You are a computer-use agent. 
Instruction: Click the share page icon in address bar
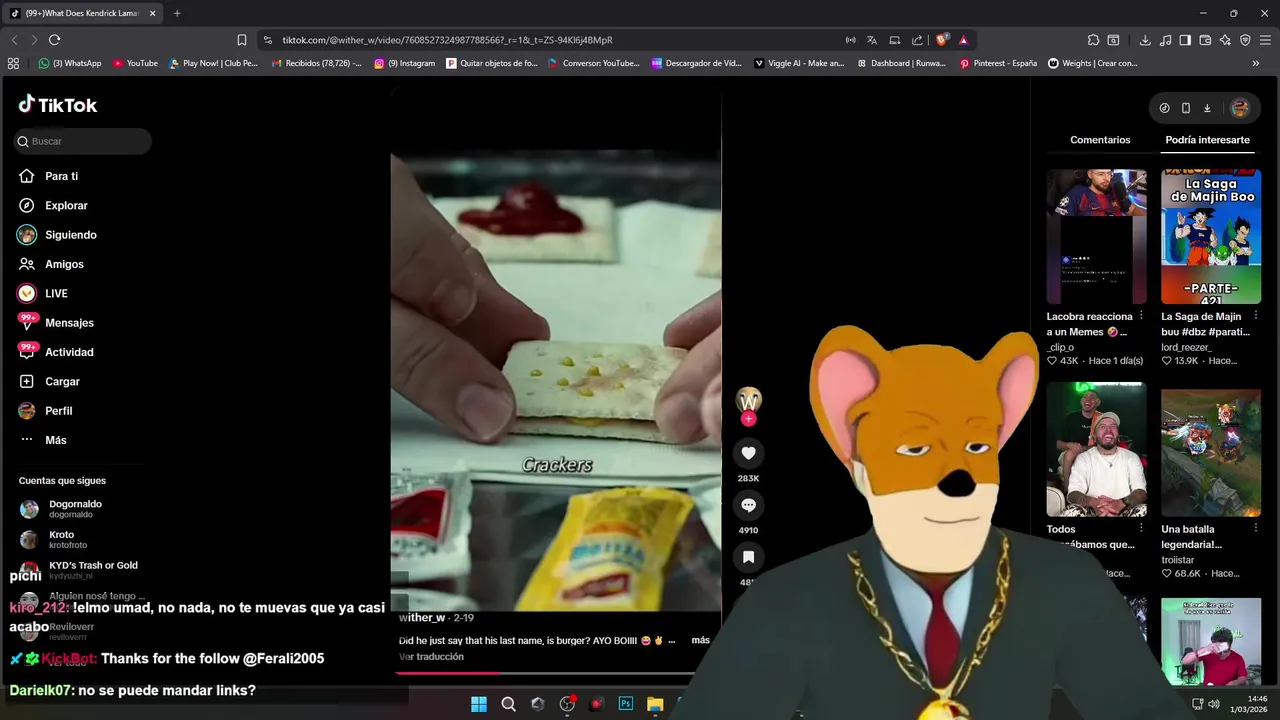point(917,40)
